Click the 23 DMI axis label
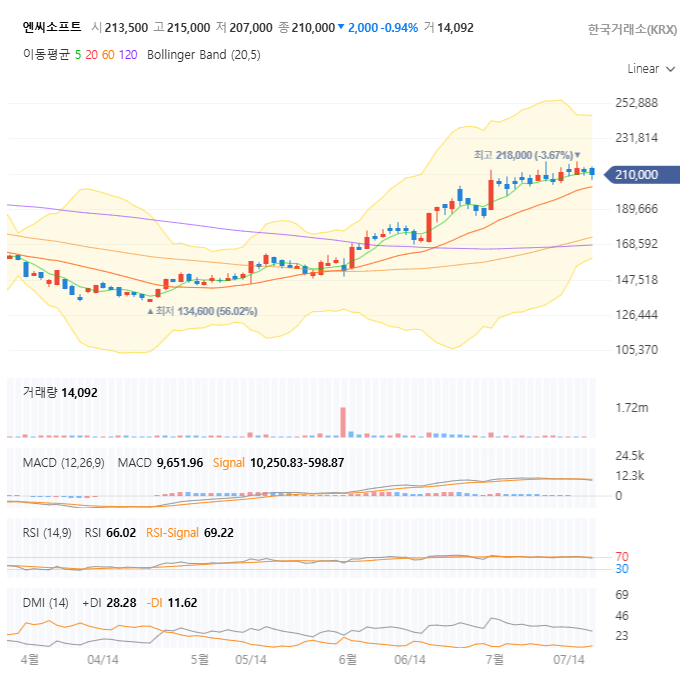 coord(622,636)
